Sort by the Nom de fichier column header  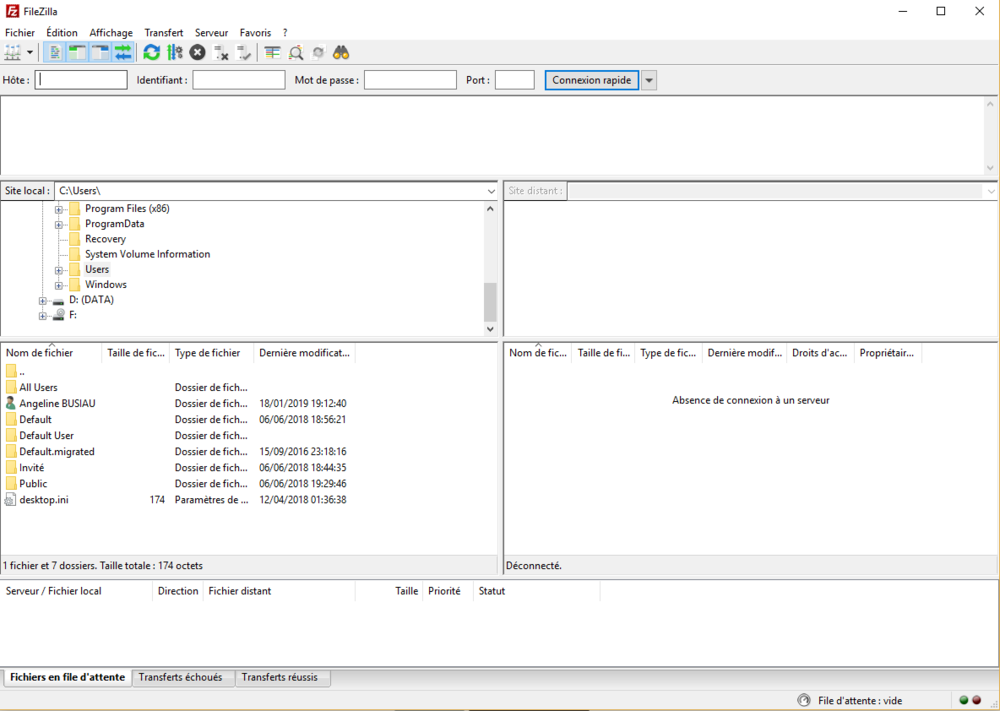[40, 353]
